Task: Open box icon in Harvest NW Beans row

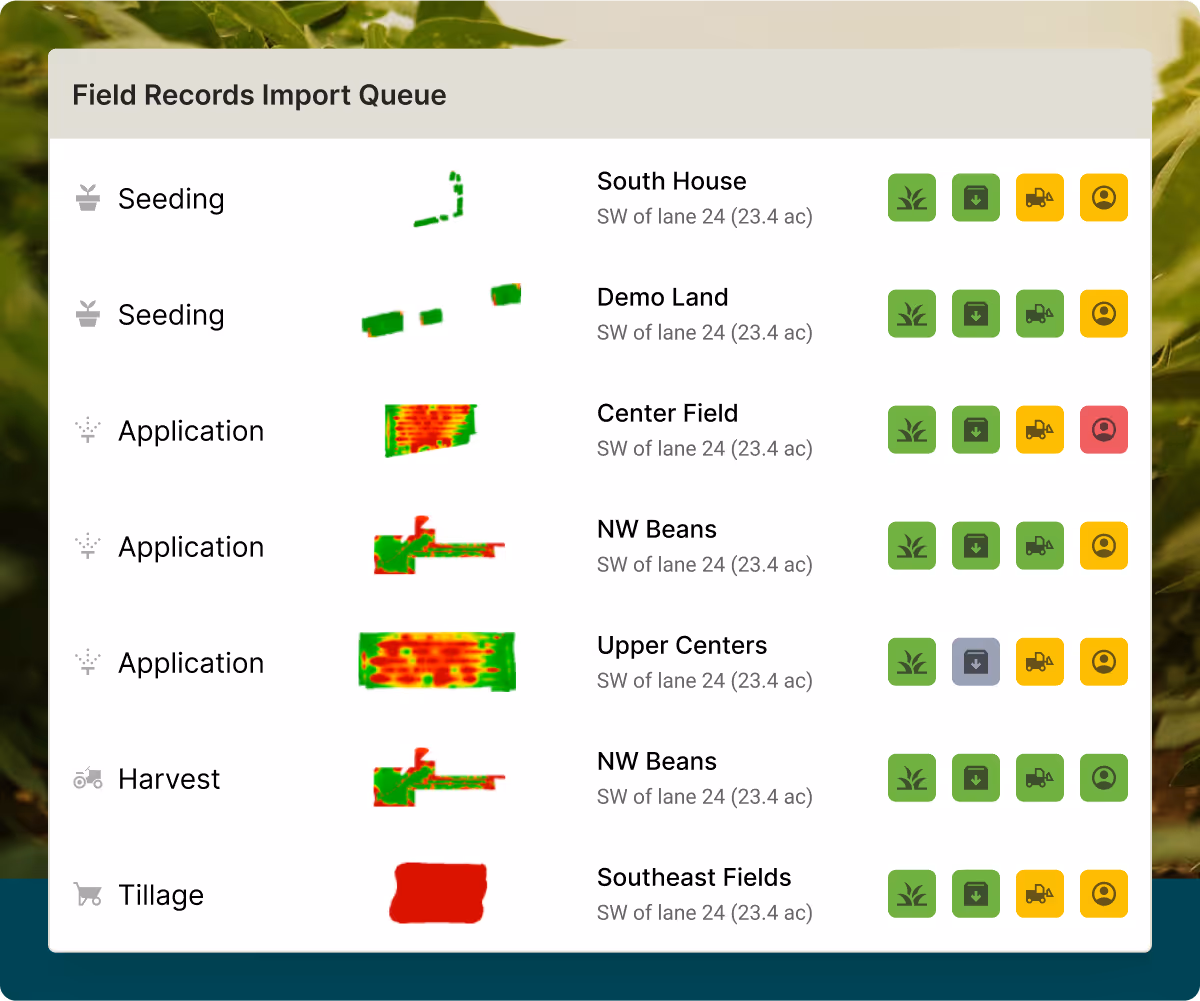Action: point(976,778)
